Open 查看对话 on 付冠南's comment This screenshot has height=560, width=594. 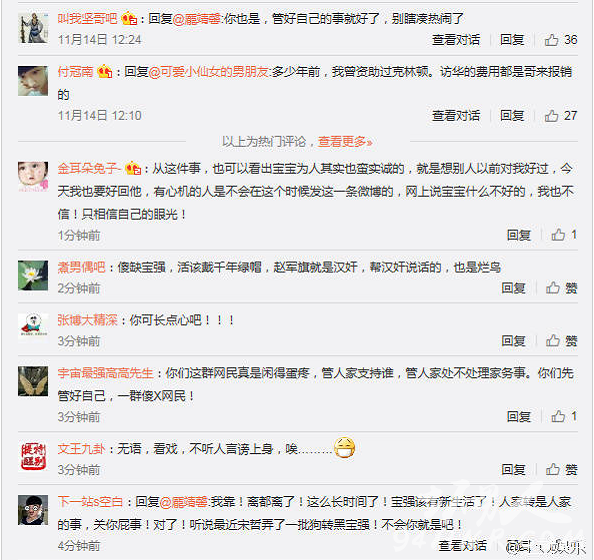[456, 116]
